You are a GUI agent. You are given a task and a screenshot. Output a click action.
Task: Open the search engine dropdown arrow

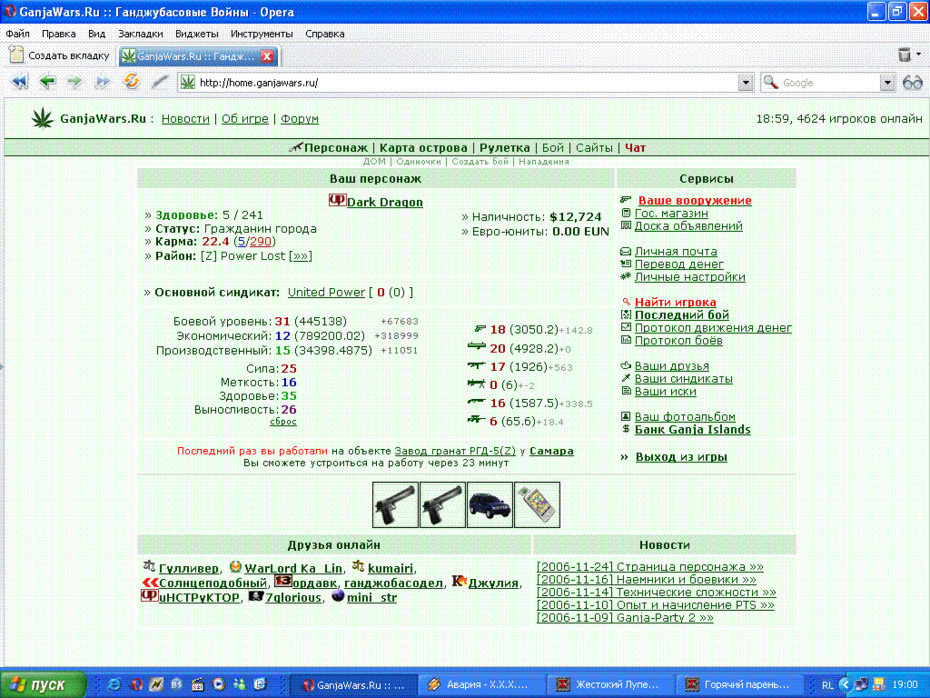click(x=887, y=83)
